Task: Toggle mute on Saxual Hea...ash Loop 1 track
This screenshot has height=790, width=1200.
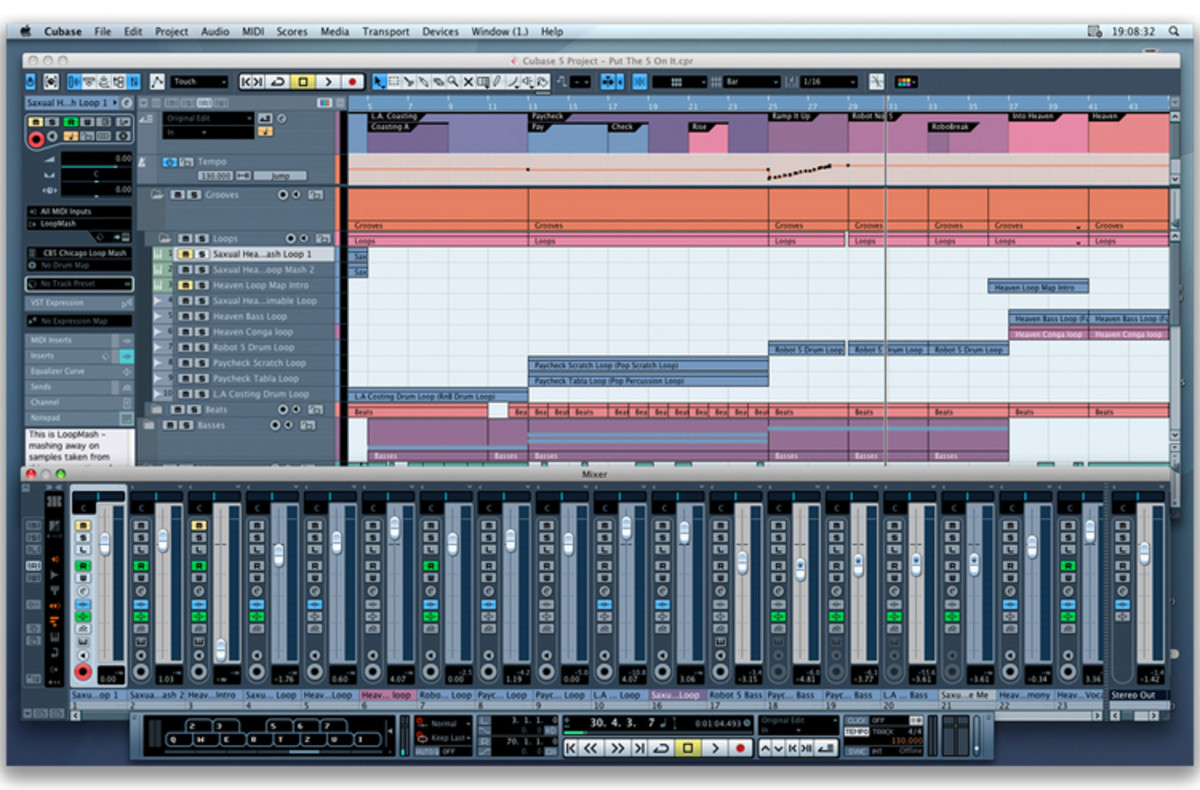Action: point(183,255)
